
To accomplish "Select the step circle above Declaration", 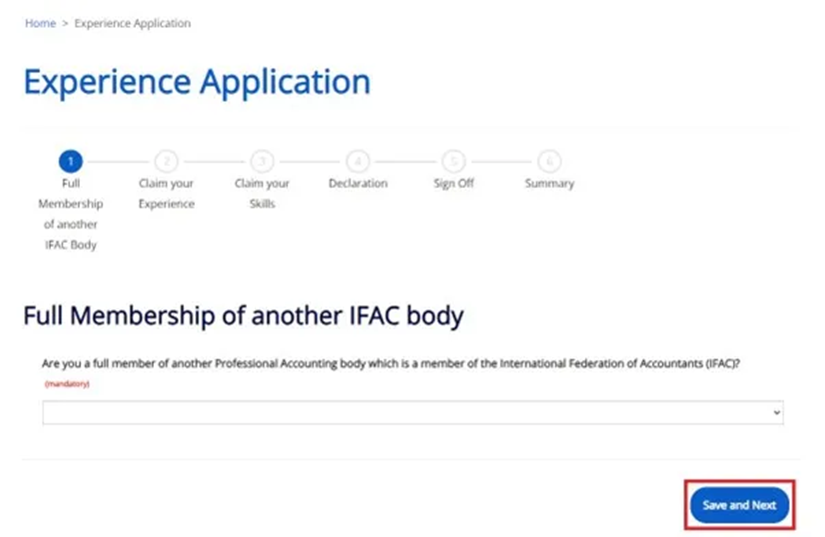I will 357,160.
